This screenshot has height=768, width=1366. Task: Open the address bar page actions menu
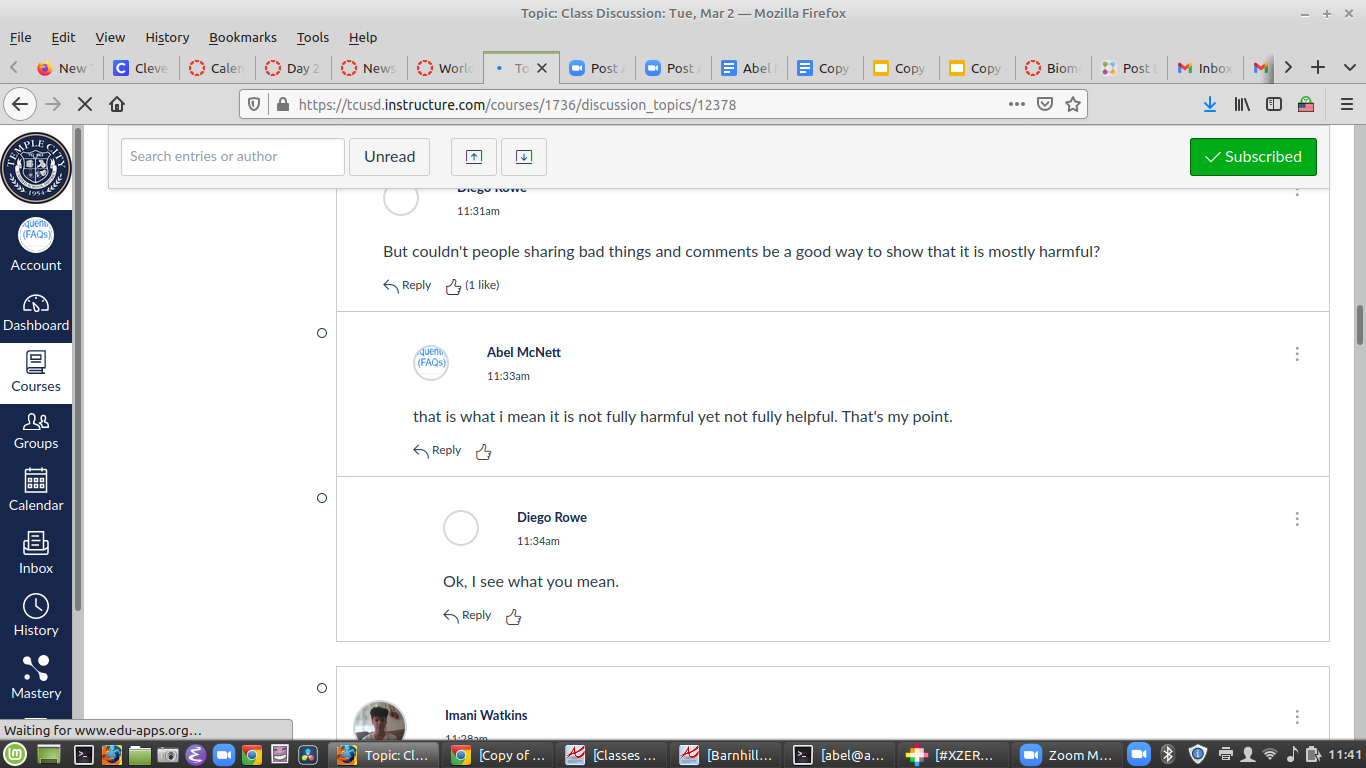(x=1017, y=104)
